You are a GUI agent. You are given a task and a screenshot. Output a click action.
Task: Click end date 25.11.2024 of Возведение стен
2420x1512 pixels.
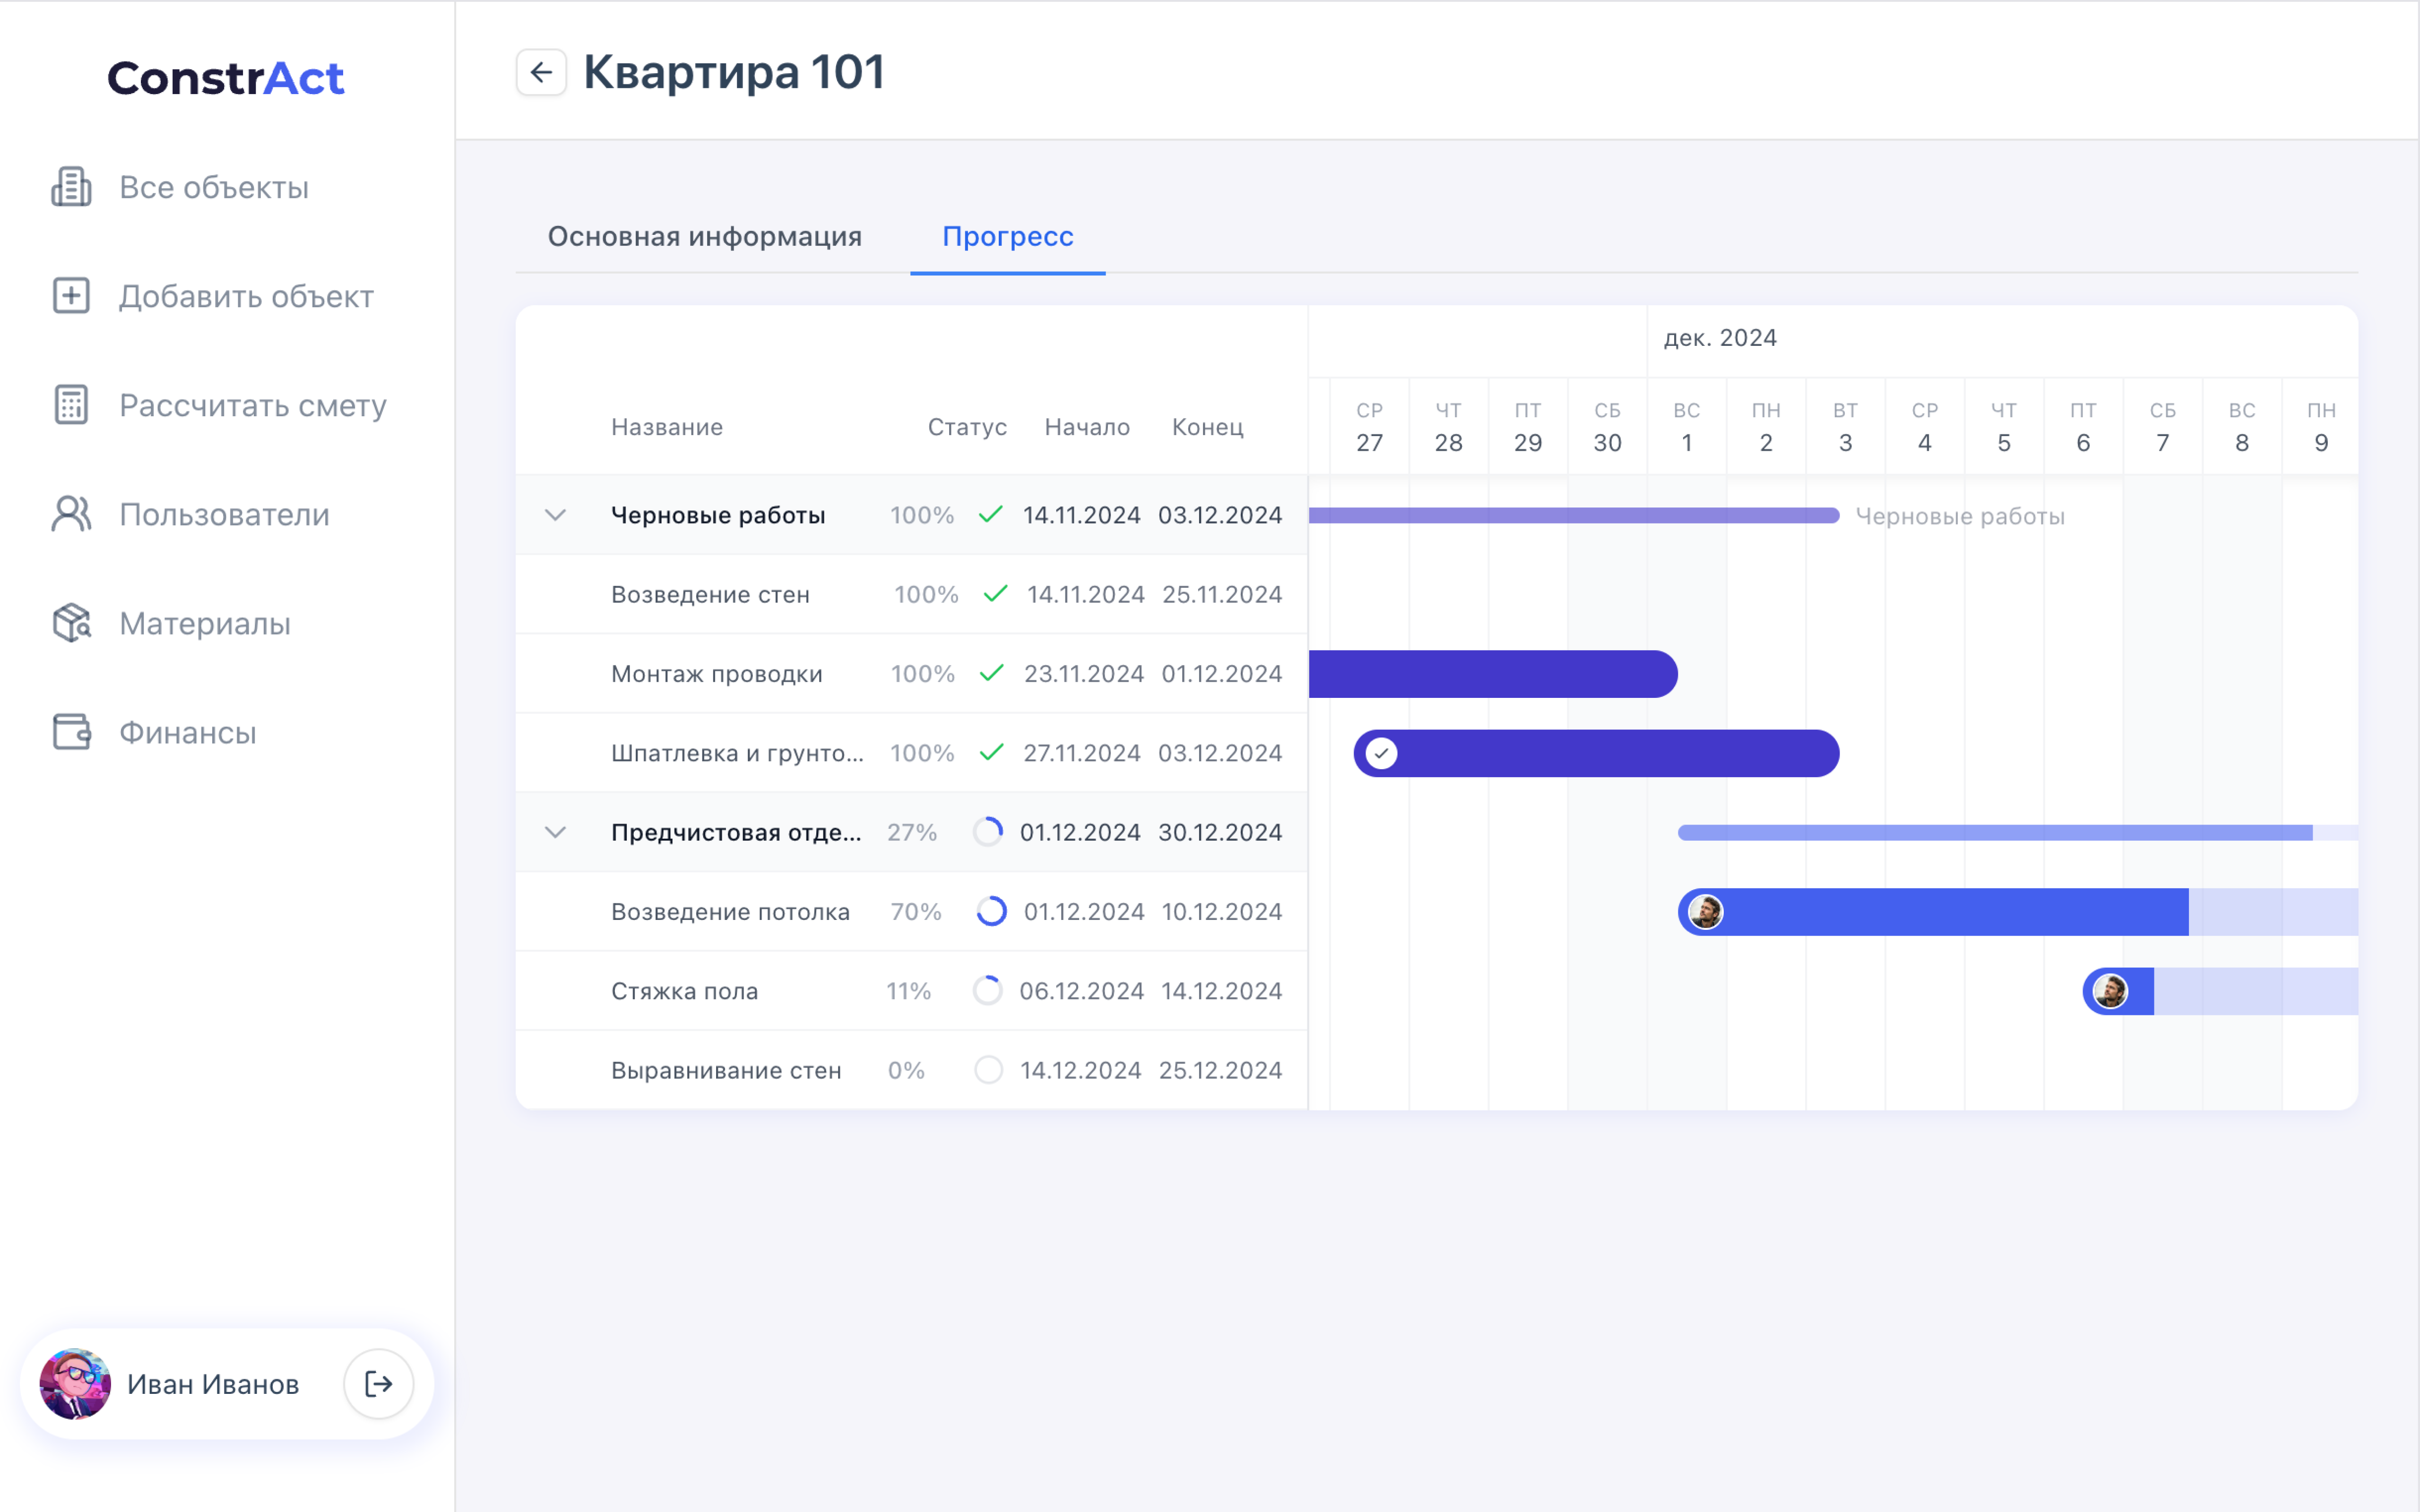pos(1222,594)
